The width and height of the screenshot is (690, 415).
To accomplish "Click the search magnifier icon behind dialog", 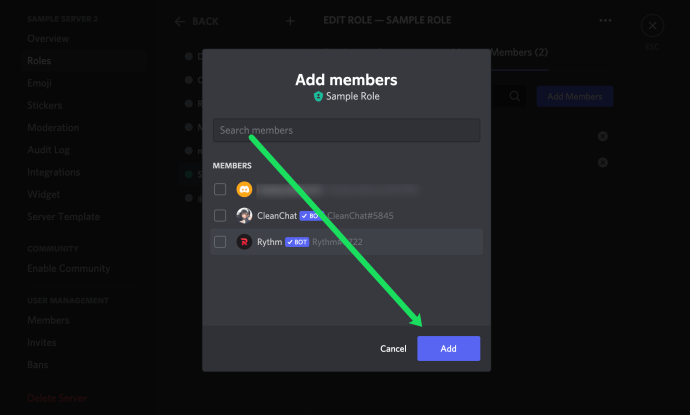I will pyautogui.click(x=514, y=96).
